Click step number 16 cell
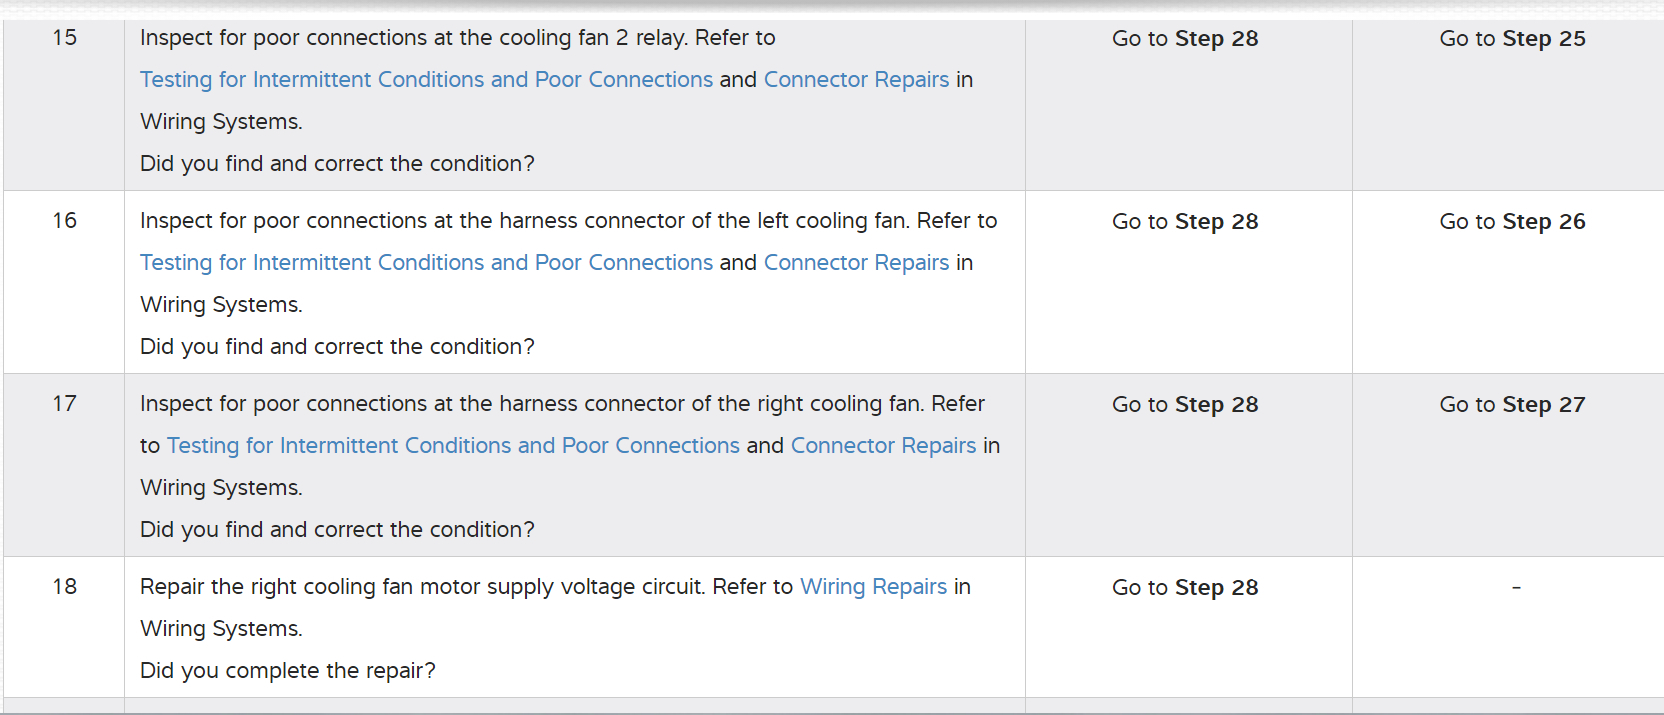Viewport: 1664px width, 715px height. [65, 221]
